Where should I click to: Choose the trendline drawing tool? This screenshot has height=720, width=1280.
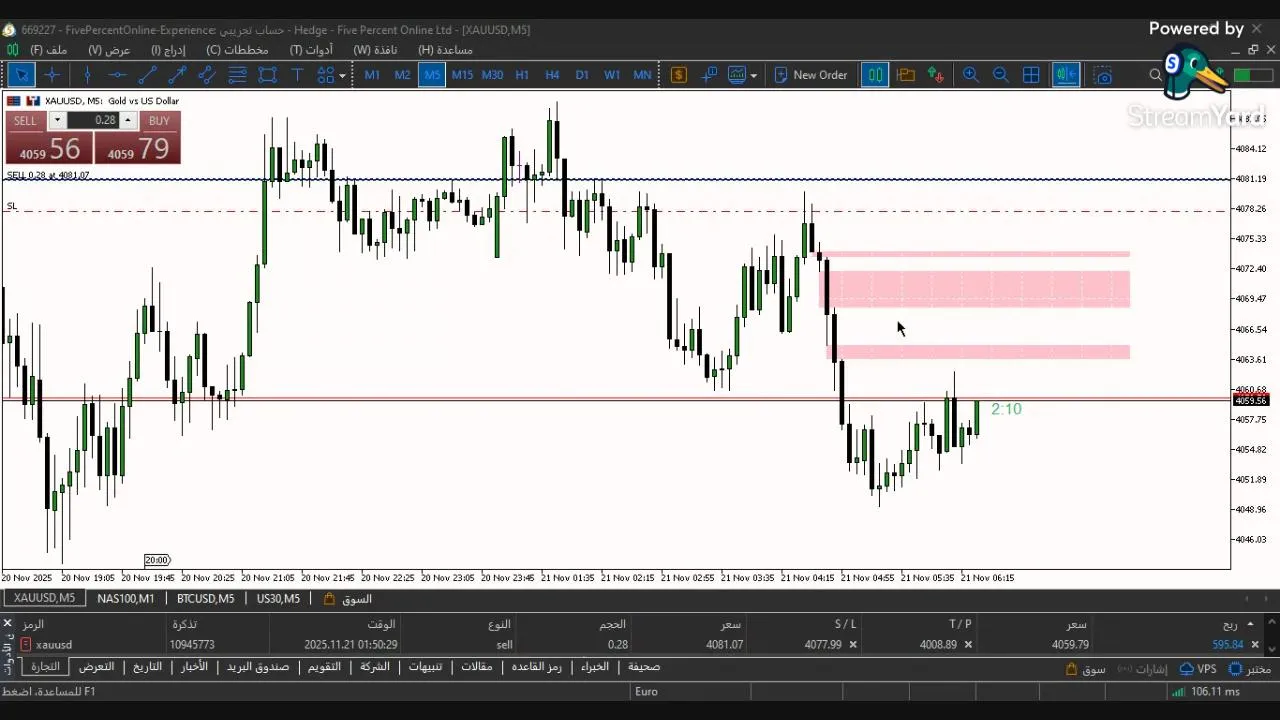tap(148, 75)
